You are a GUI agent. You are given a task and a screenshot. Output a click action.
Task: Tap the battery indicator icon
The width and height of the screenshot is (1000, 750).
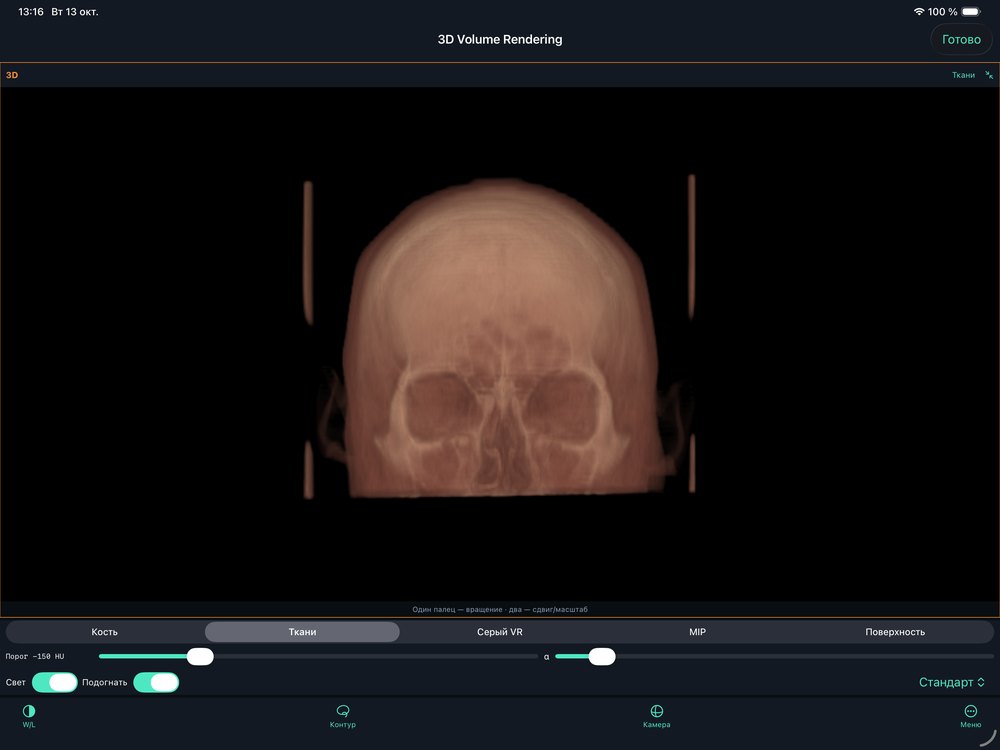971,11
